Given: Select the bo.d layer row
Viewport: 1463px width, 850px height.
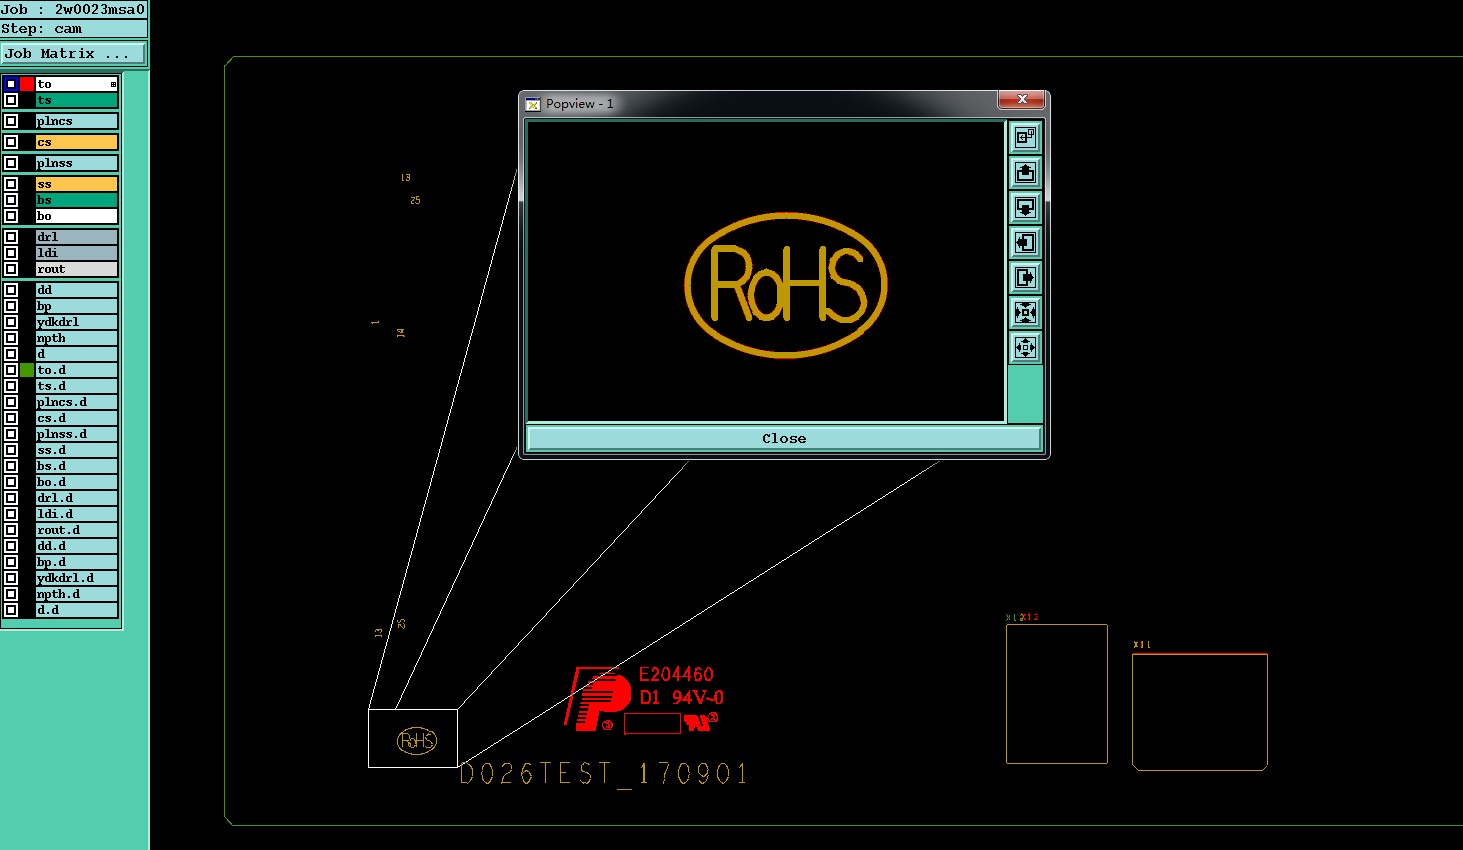Looking at the screenshot, I should point(77,482).
